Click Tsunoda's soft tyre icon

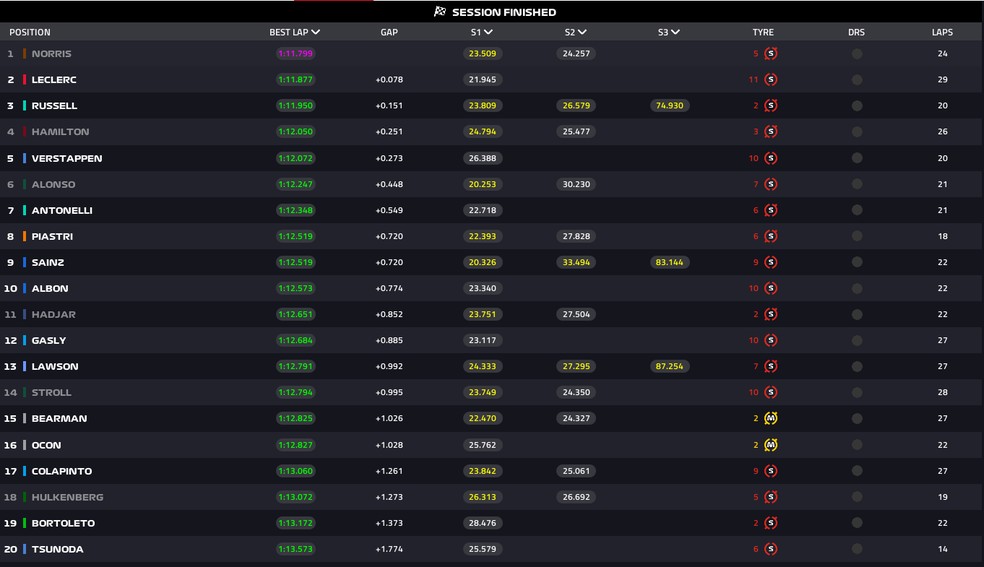tap(771, 549)
